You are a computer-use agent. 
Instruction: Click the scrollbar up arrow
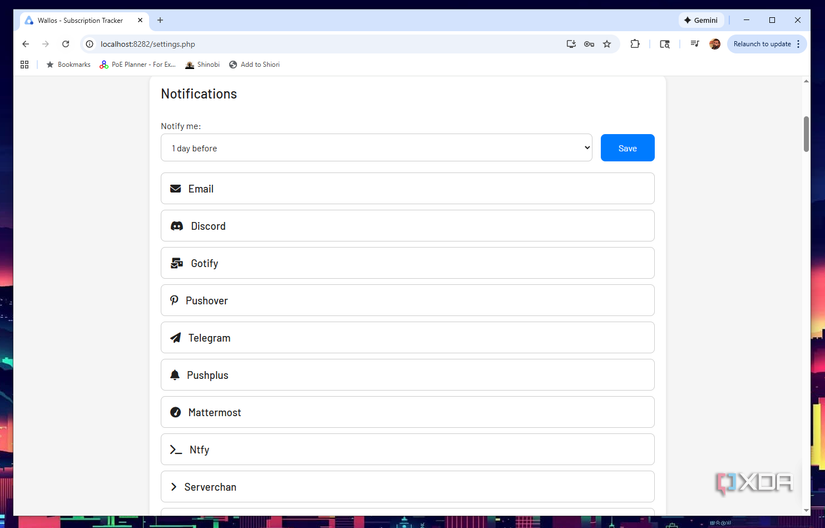tap(806, 82)
